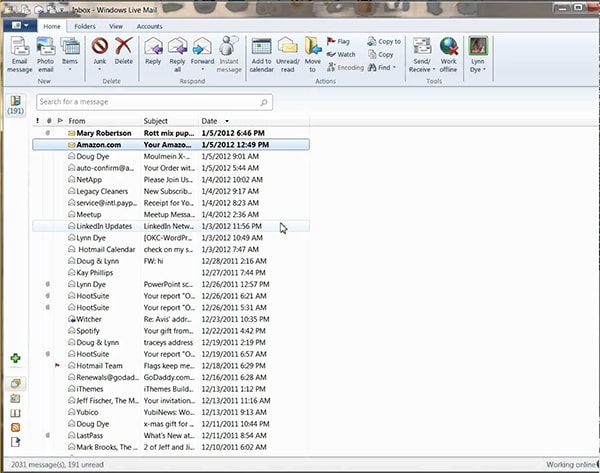Switch to Calendar view in sidebar
The image size is (600, 473).
[15, 398]
